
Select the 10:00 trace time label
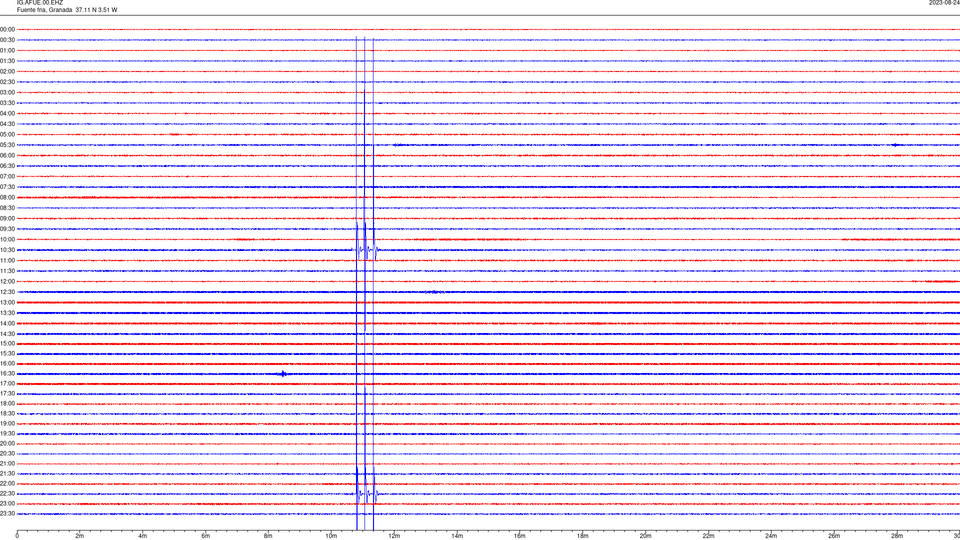coord(7,239)
